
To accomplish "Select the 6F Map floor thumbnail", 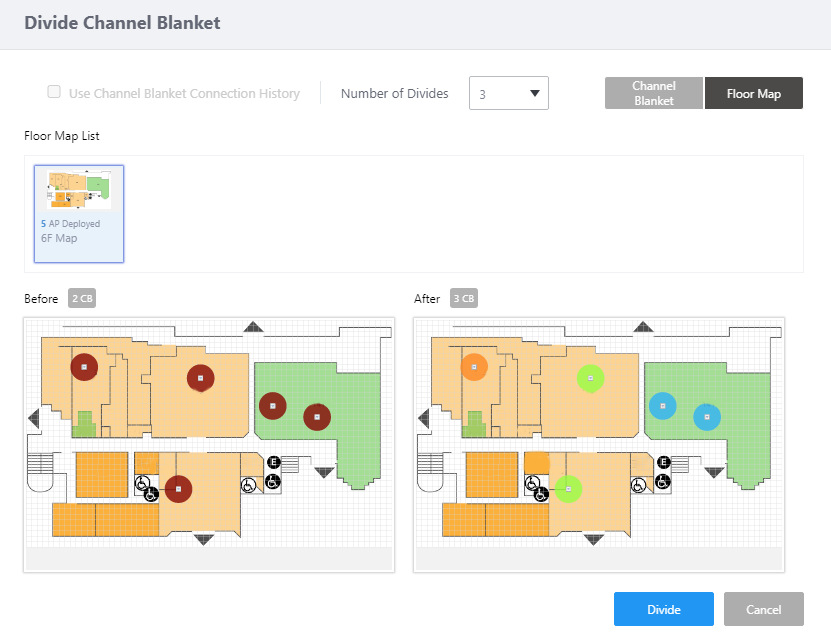I will [79, 213].
